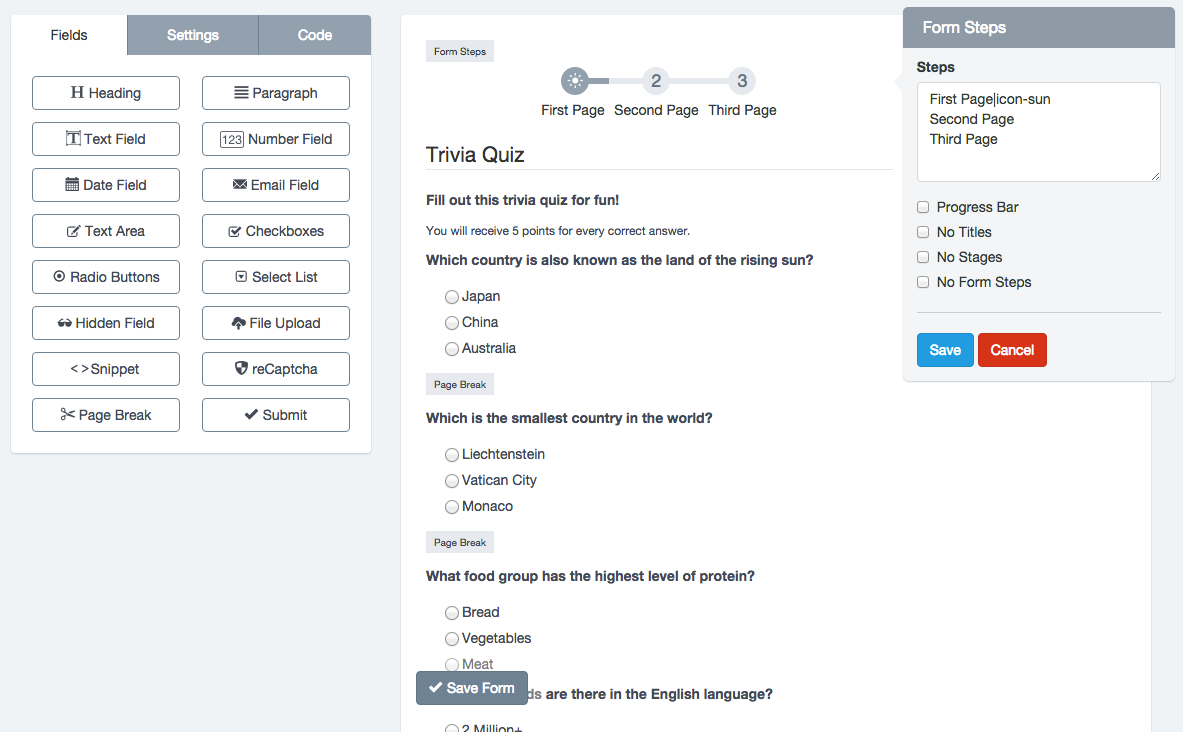Add an Email Field to the form
Screen dimensions: 1183x732
[276, 185]
